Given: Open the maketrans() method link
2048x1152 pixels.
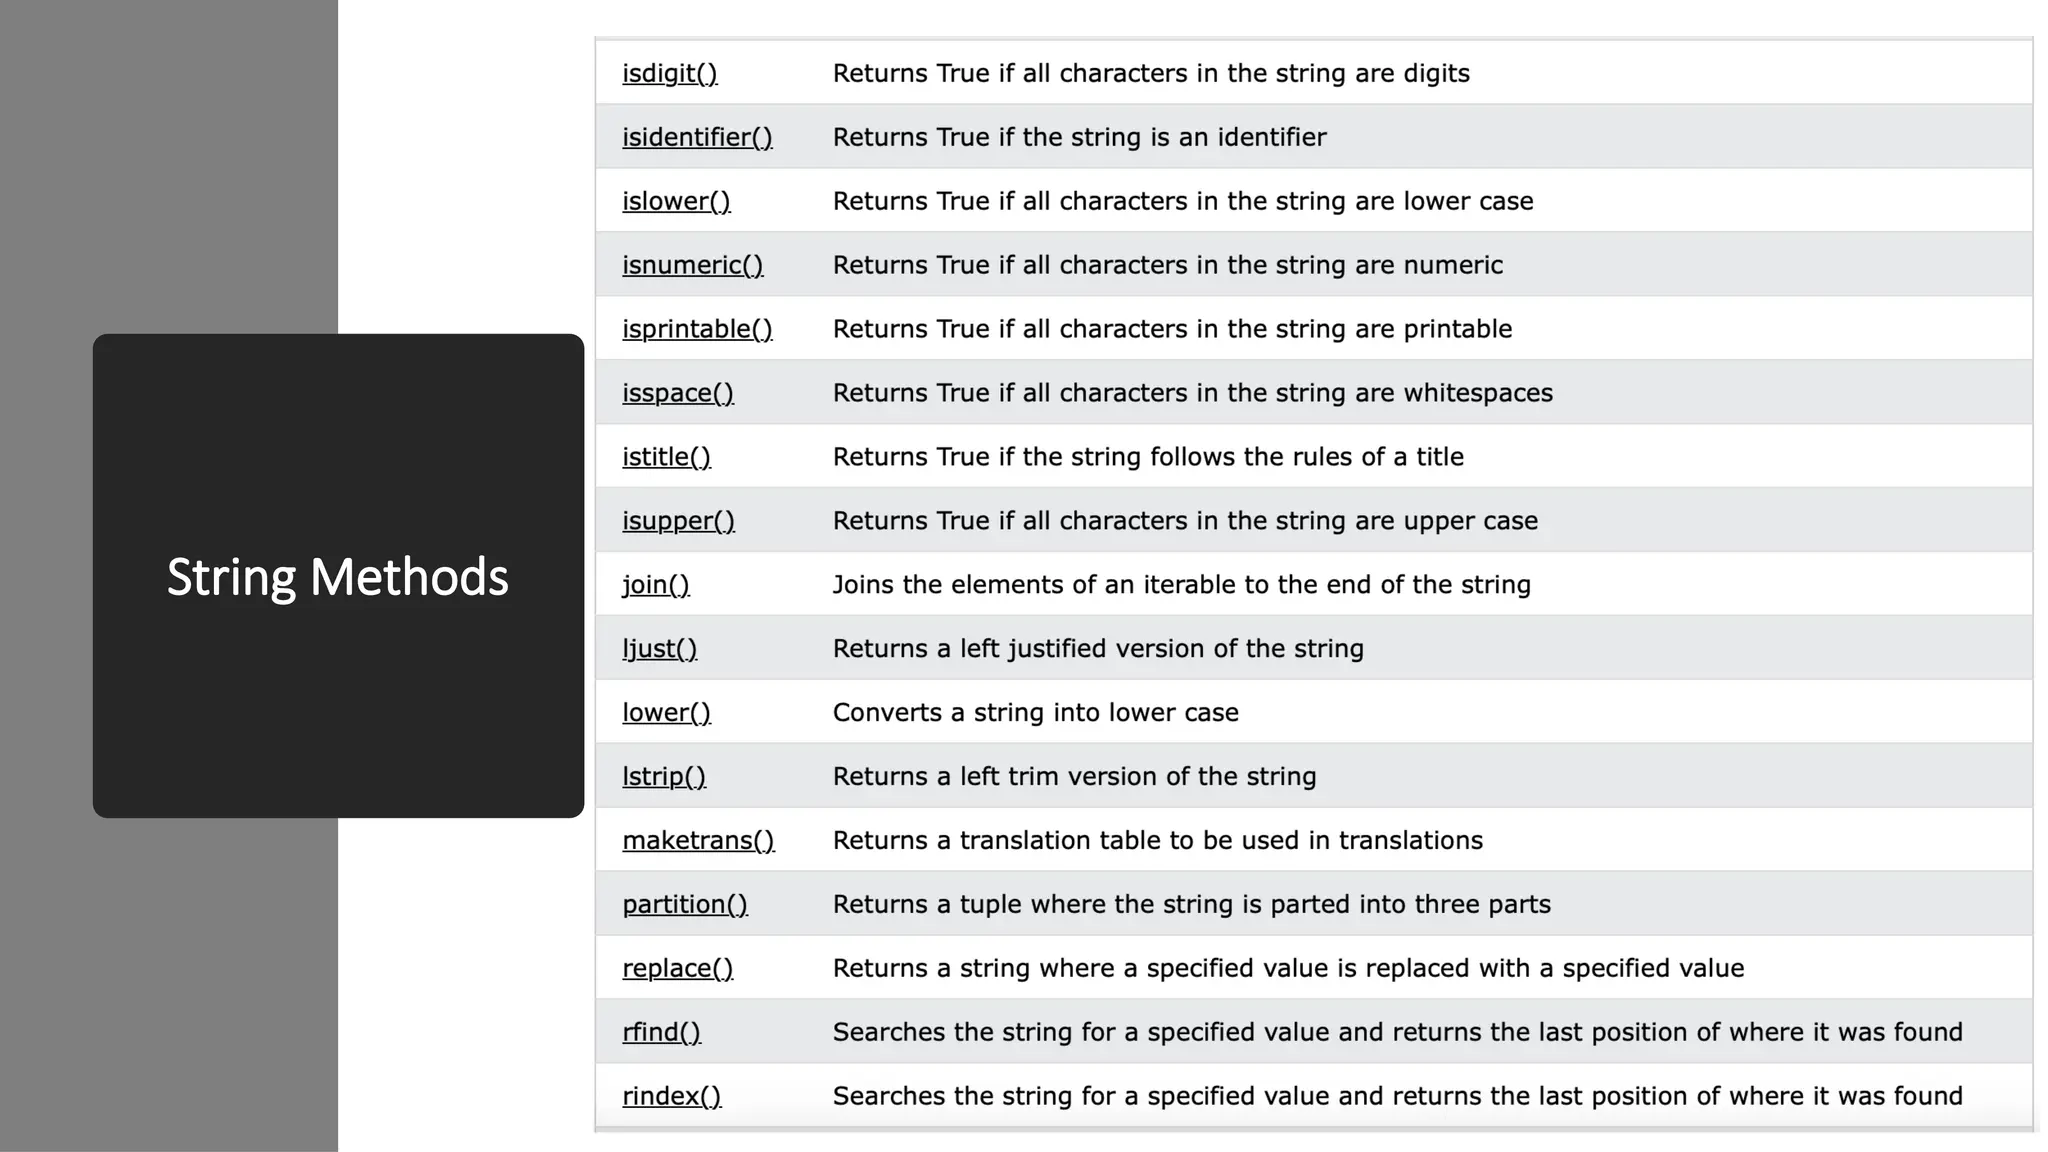Looking at the screenshot, I should point(698,841).
